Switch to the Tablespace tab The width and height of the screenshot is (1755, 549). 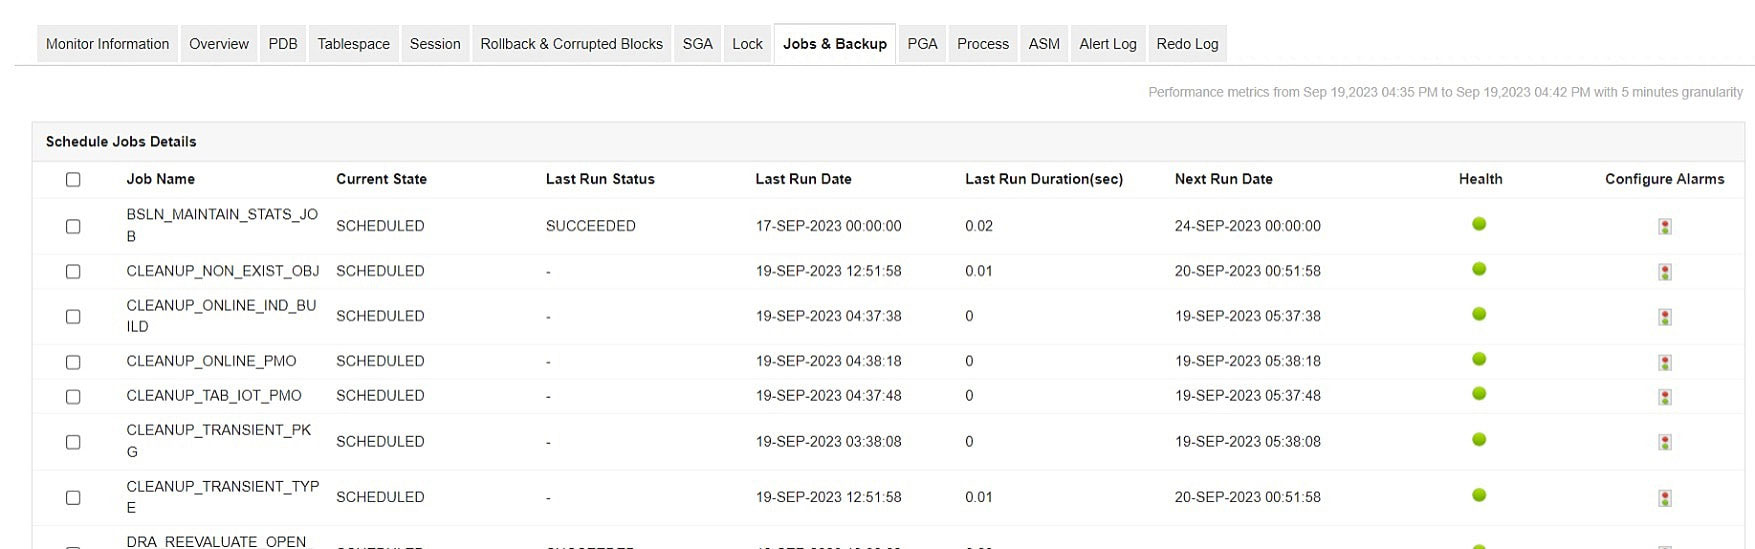(x=353, y=44)
